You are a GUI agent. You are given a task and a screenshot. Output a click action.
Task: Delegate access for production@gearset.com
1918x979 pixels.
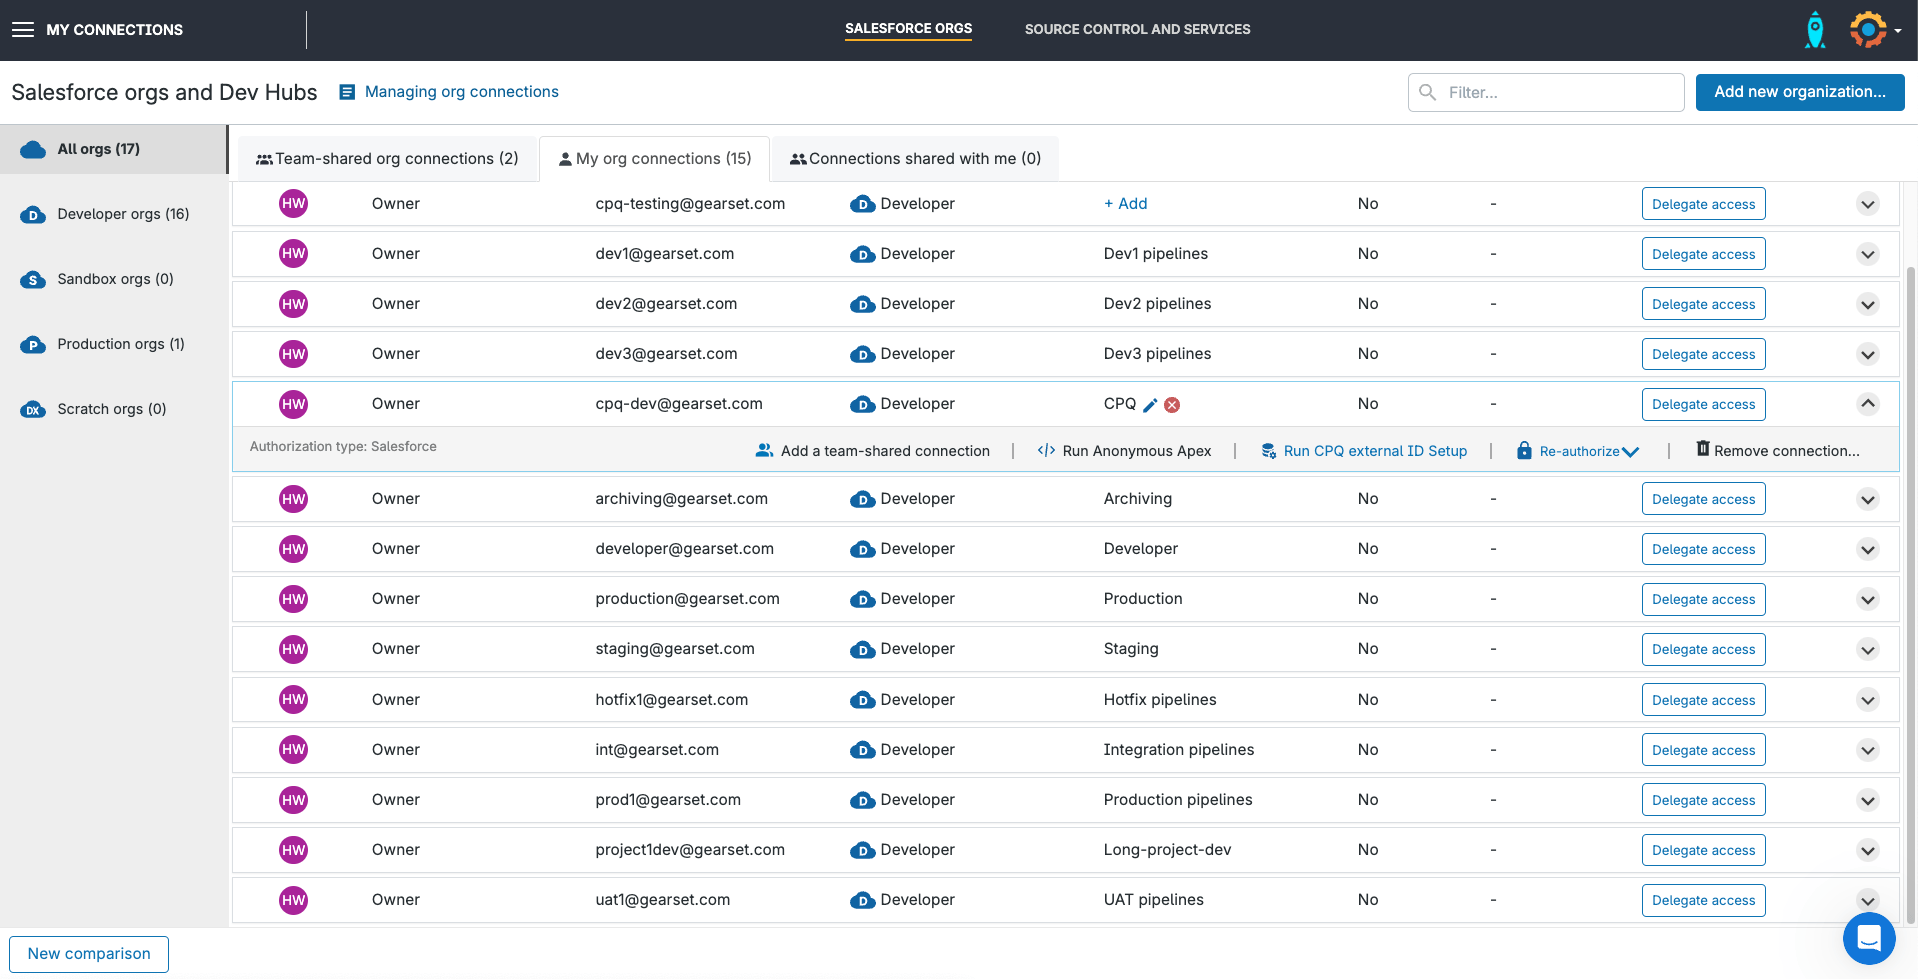pos(1703,600)
